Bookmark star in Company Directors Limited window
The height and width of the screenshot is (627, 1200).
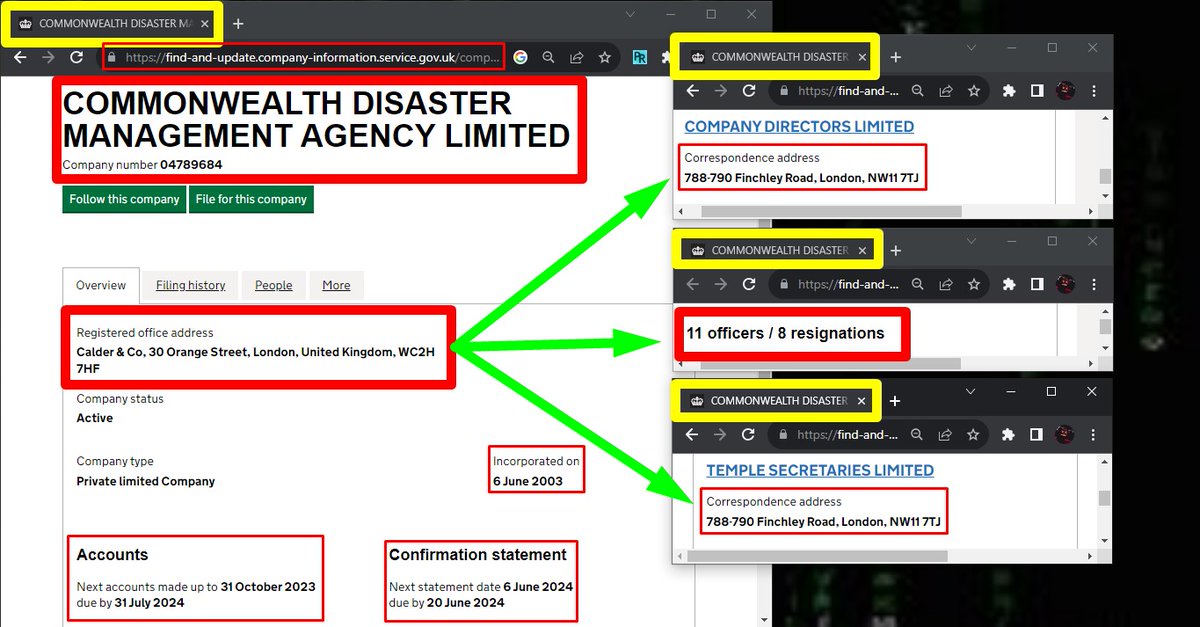pyautogui.click(x=973, y=91)
